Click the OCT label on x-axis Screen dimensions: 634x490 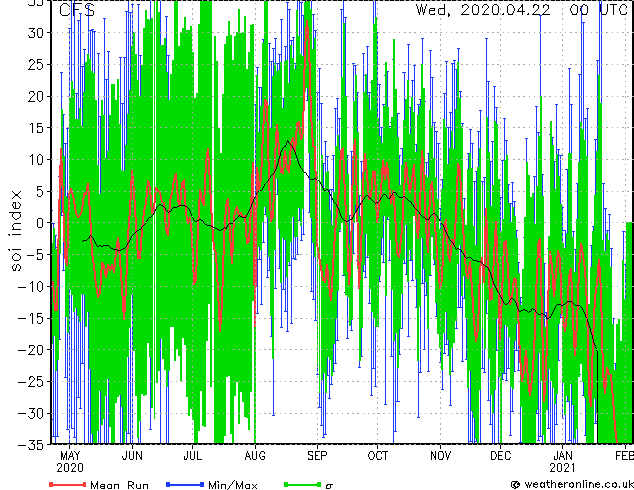coord(378,456)
